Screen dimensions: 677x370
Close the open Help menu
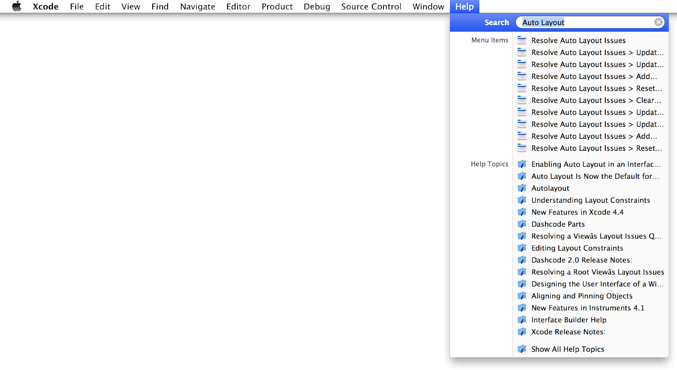(464, 6)
